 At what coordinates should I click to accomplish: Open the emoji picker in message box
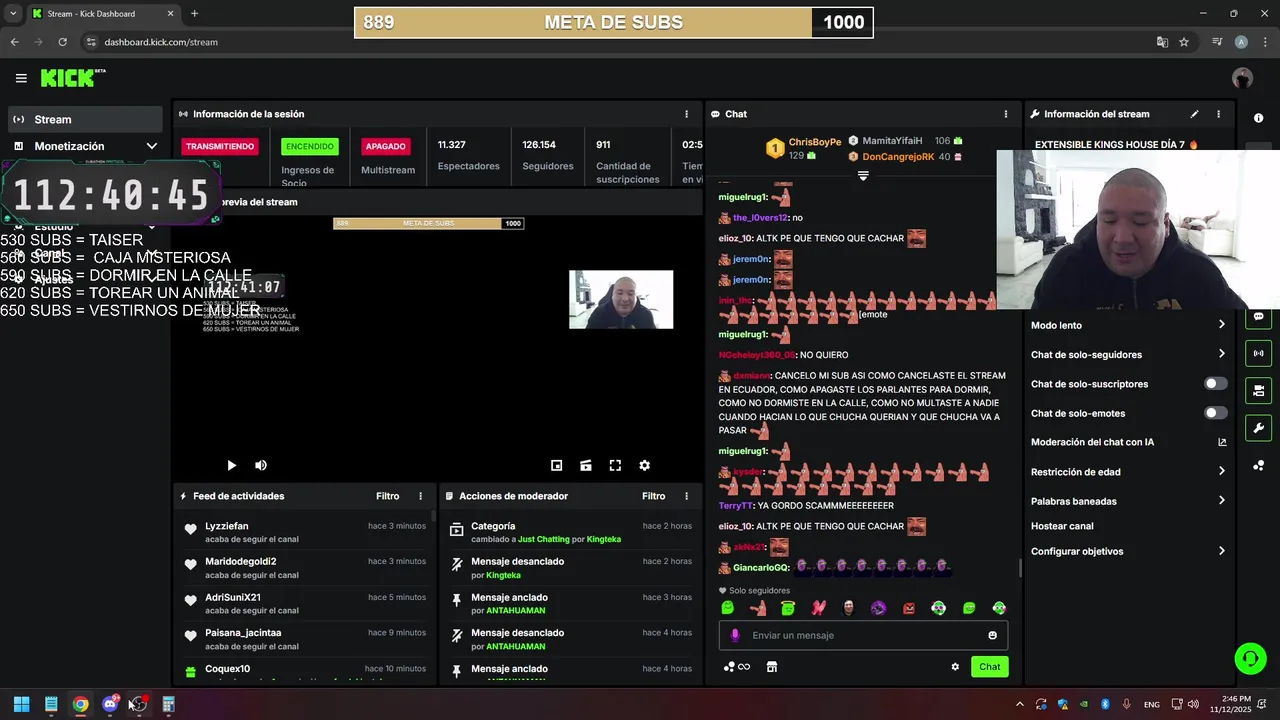(x=993, y=635)
